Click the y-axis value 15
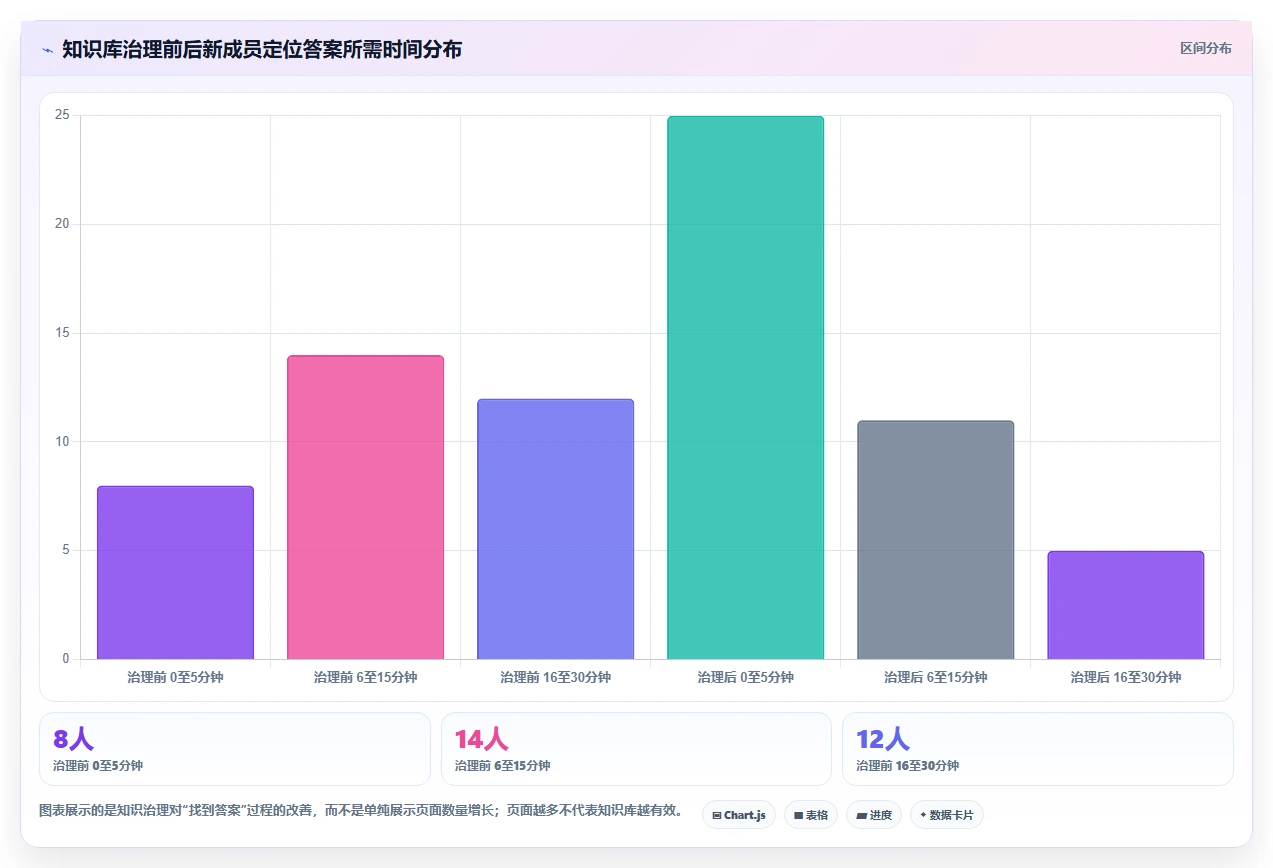 [62, 333]
